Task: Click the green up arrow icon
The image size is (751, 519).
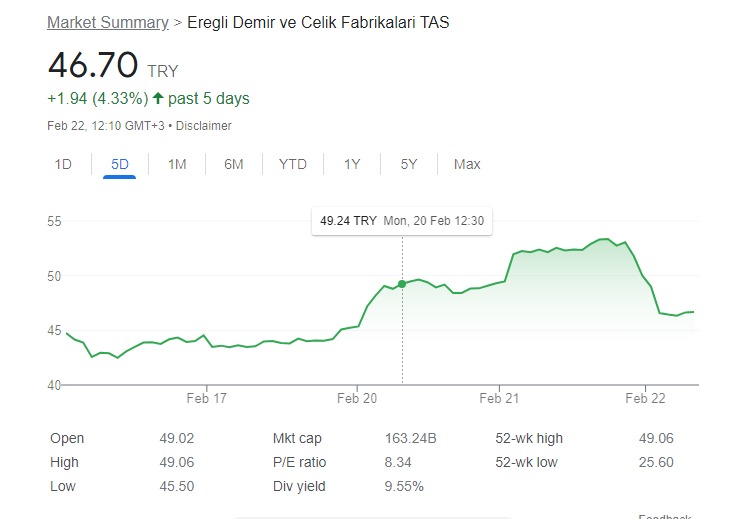Action: (158, 98)
